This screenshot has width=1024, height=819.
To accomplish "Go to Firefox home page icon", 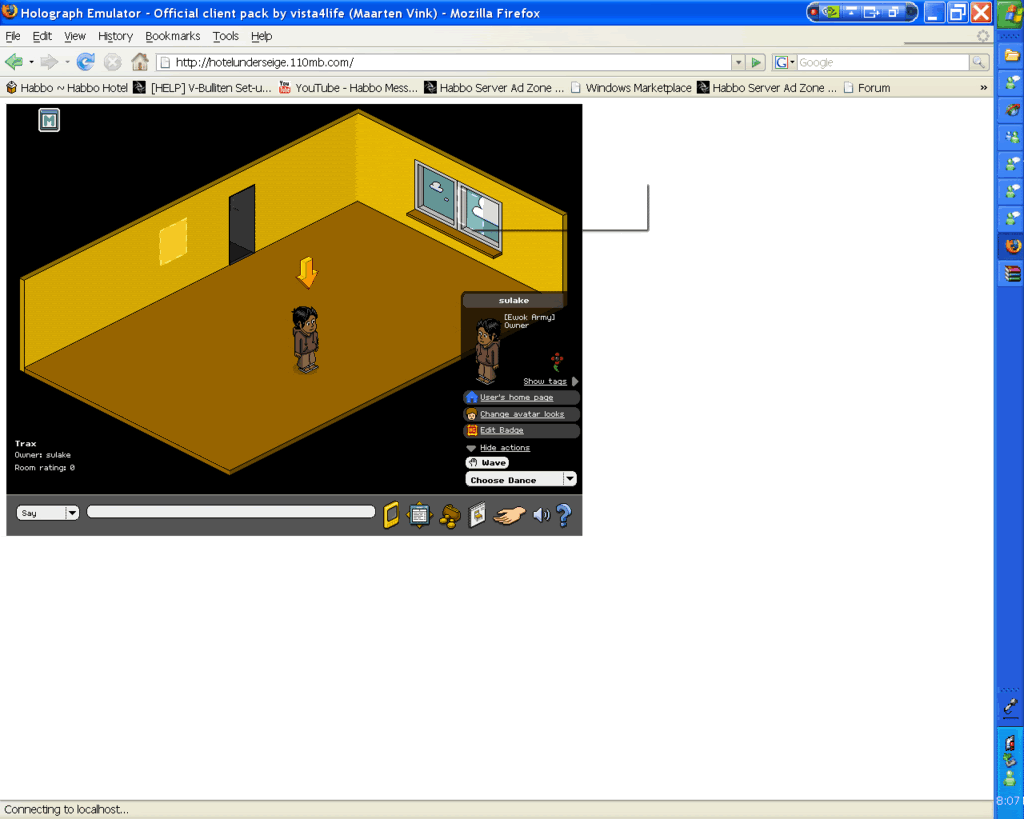I will click(140, 62).
